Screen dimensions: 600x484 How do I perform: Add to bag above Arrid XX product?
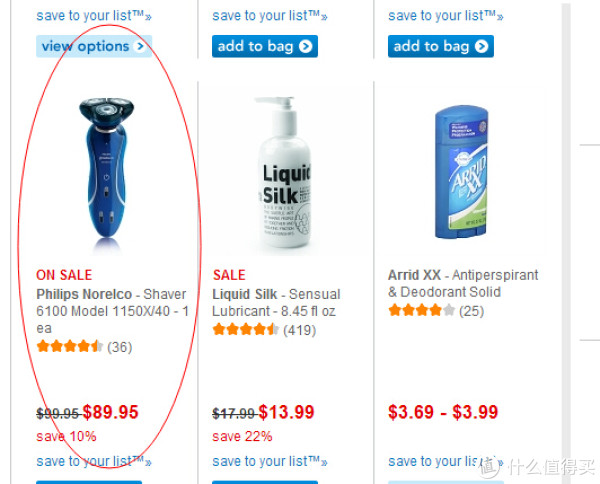click(x=441, y=46)
